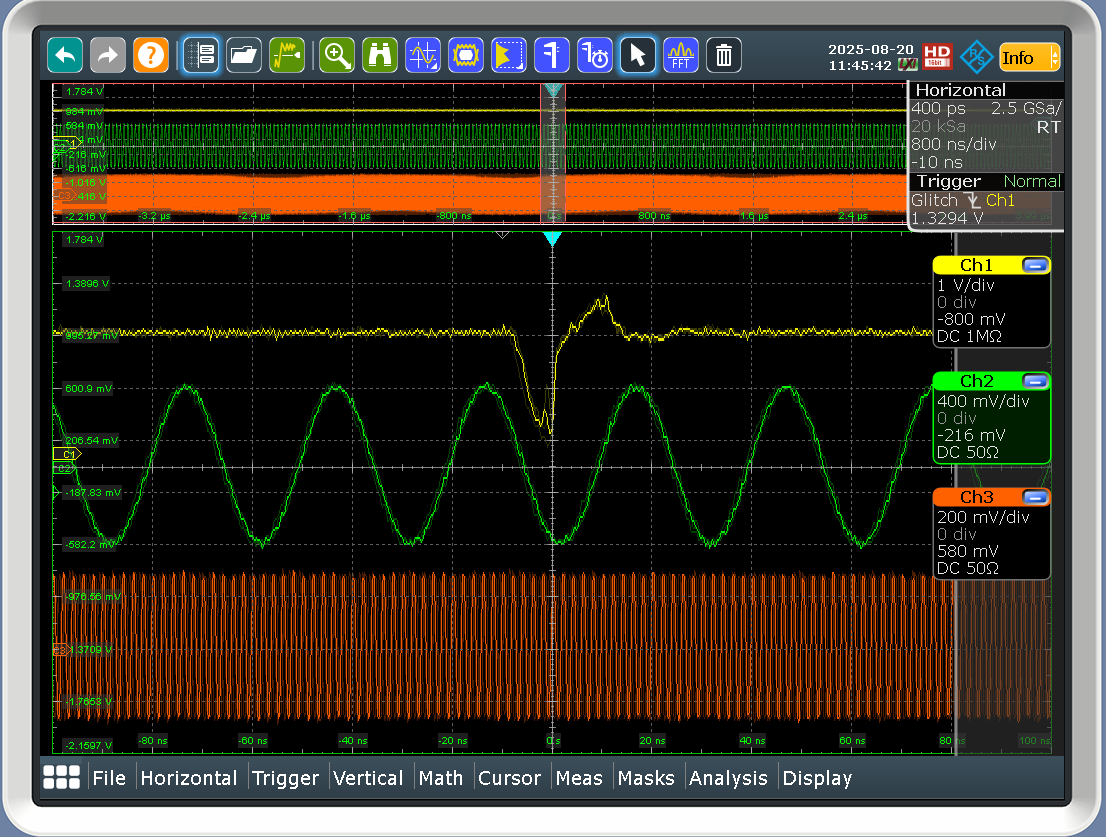Minimize the Ch3 signal box
Image resolution: width=1106 pixels, height=837 pixels.
1035,497
